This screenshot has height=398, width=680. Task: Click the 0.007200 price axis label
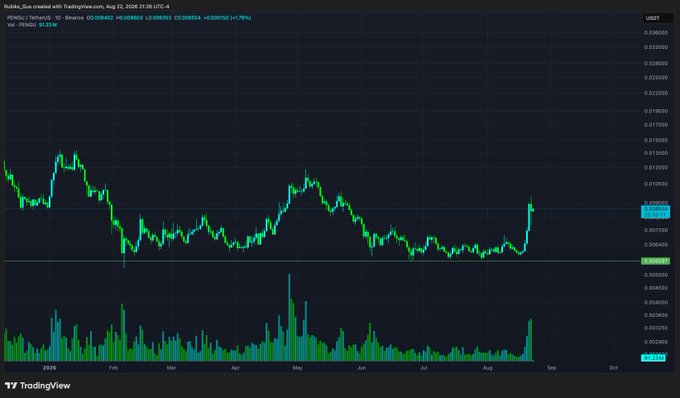[x=656, y=230]
